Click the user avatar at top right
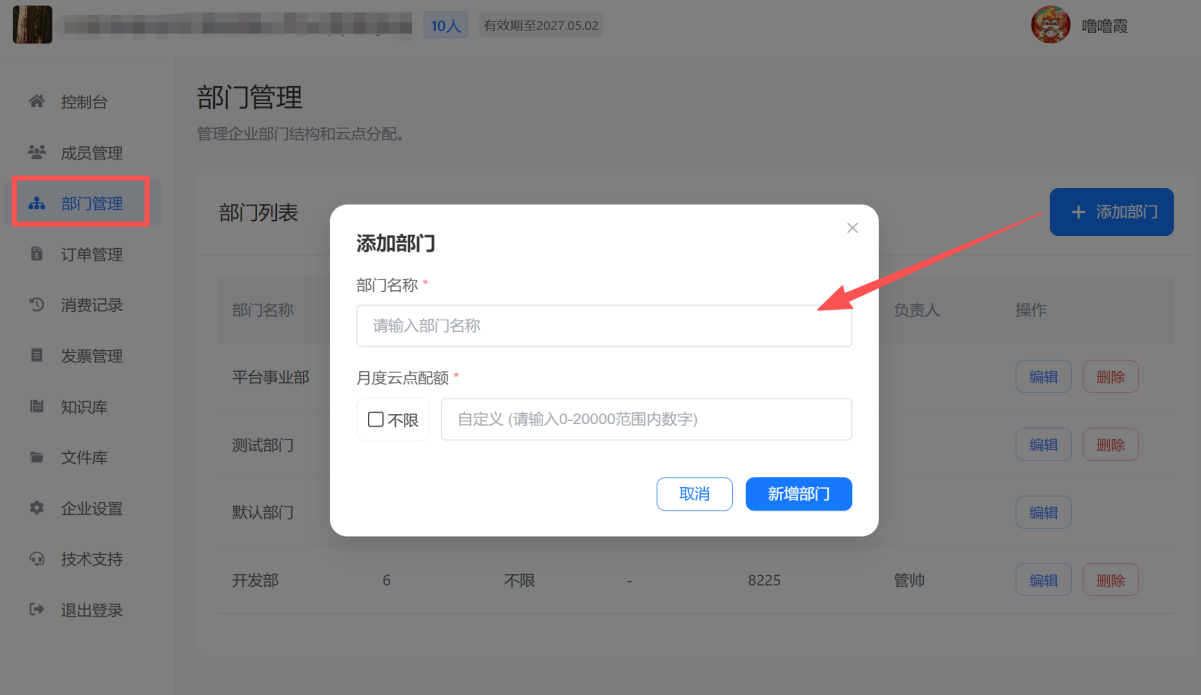The image size is (1201, 695). pyautogui.click(x=1050, y=25)
